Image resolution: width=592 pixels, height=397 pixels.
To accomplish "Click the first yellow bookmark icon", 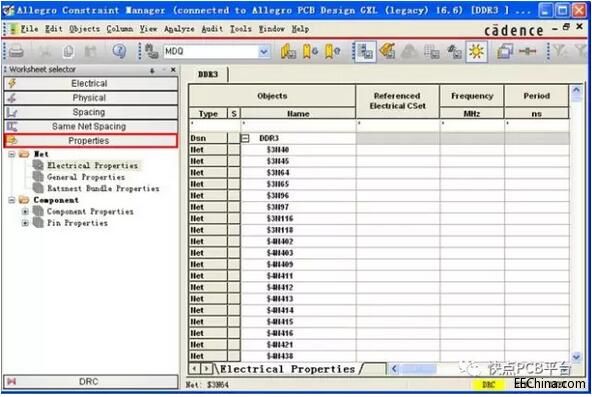I will 288,51.
